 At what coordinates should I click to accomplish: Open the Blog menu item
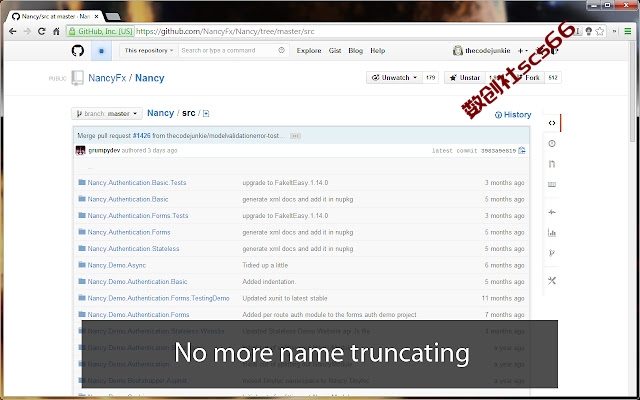pos(356,51)
